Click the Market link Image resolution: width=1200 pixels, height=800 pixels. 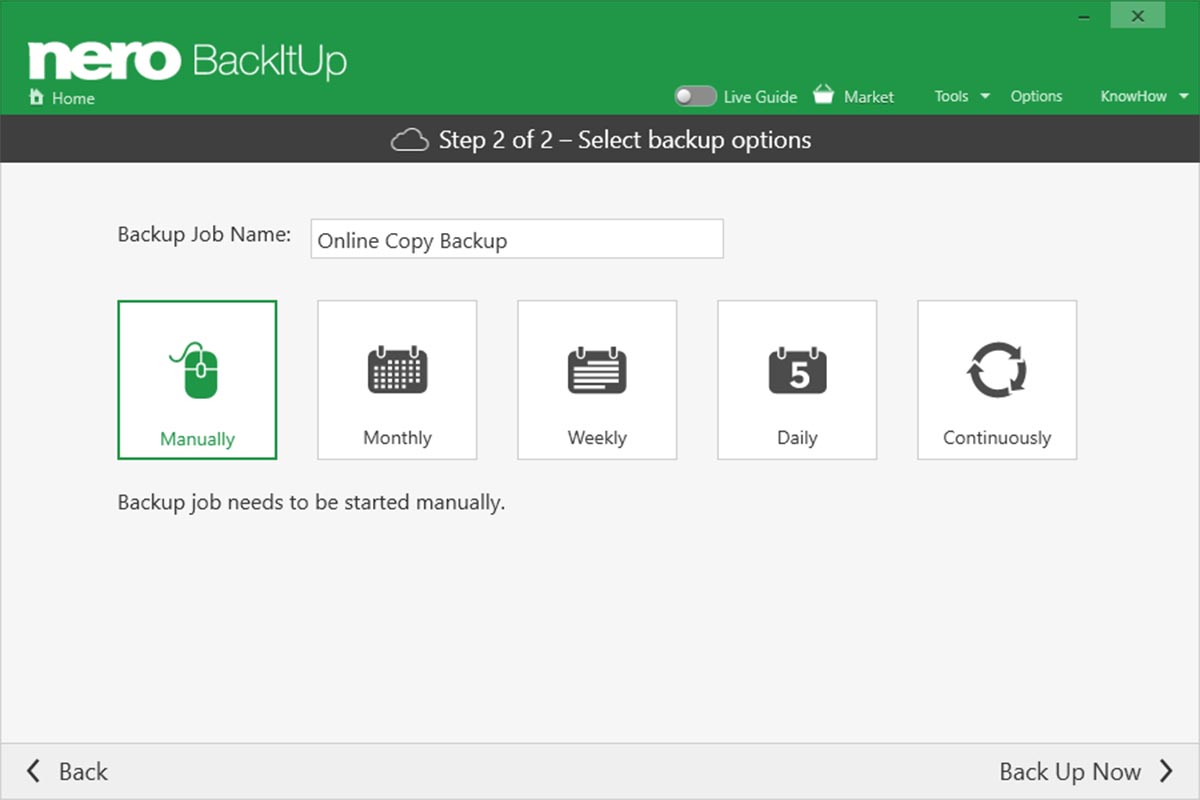click(869, 97)
